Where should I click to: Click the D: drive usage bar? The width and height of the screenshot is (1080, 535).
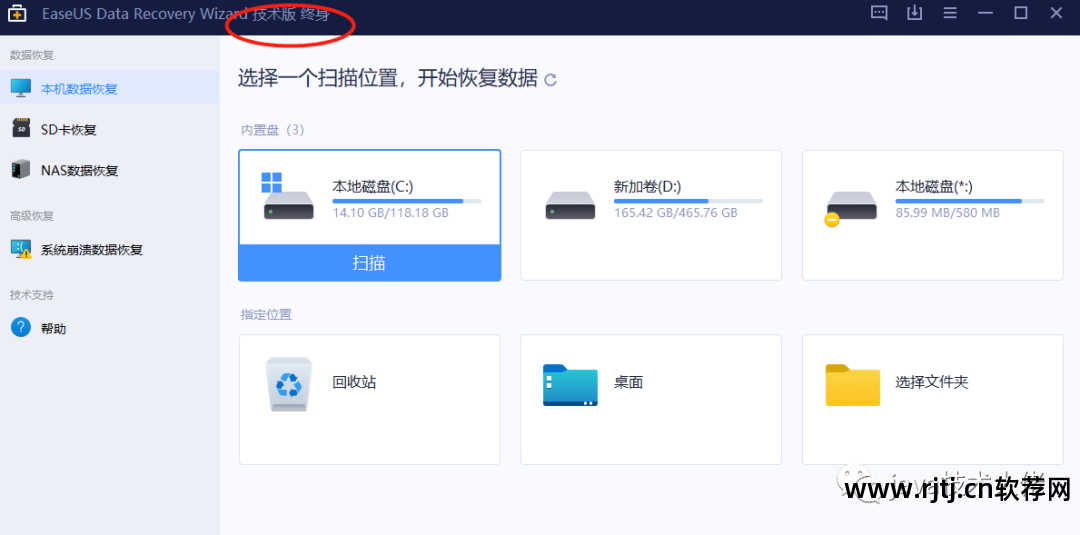[x=688, y=201]
